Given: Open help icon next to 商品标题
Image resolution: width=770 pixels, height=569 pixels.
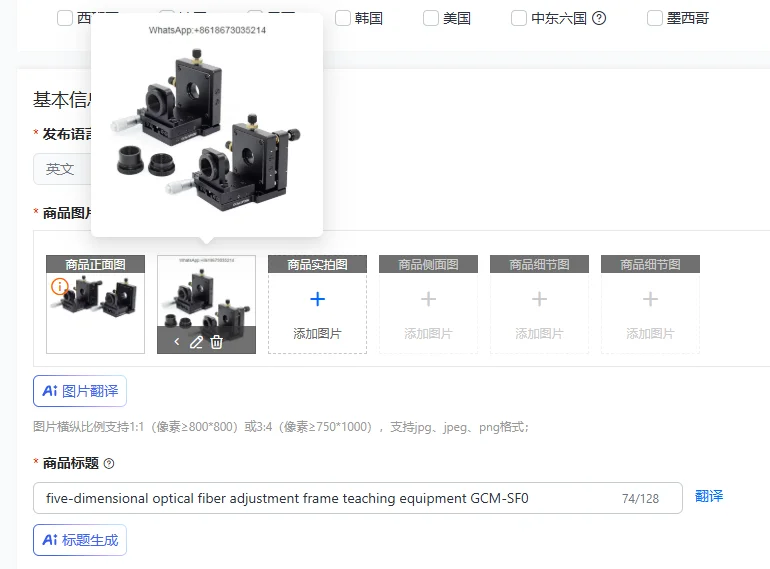Looking at the screenshot, I should (x=109, y=463).
